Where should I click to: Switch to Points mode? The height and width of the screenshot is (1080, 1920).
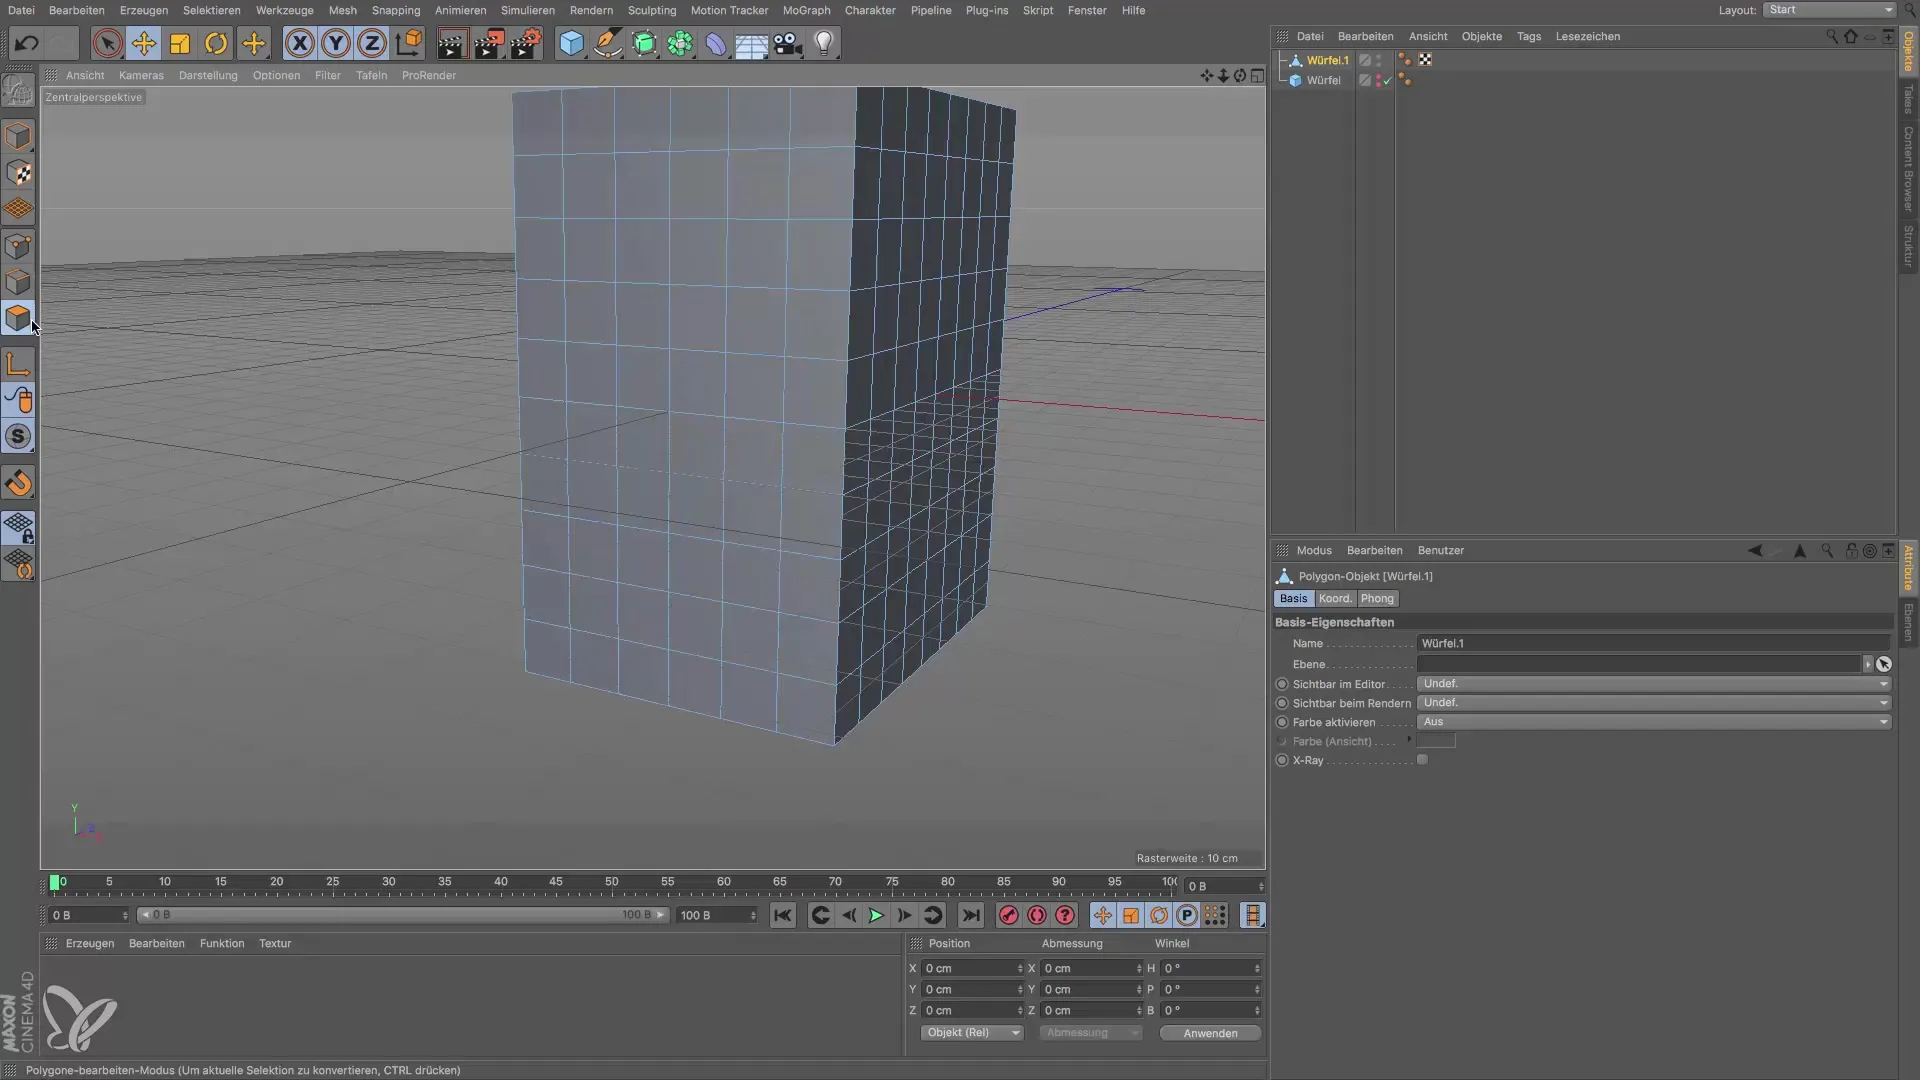[x=18, y=246]
